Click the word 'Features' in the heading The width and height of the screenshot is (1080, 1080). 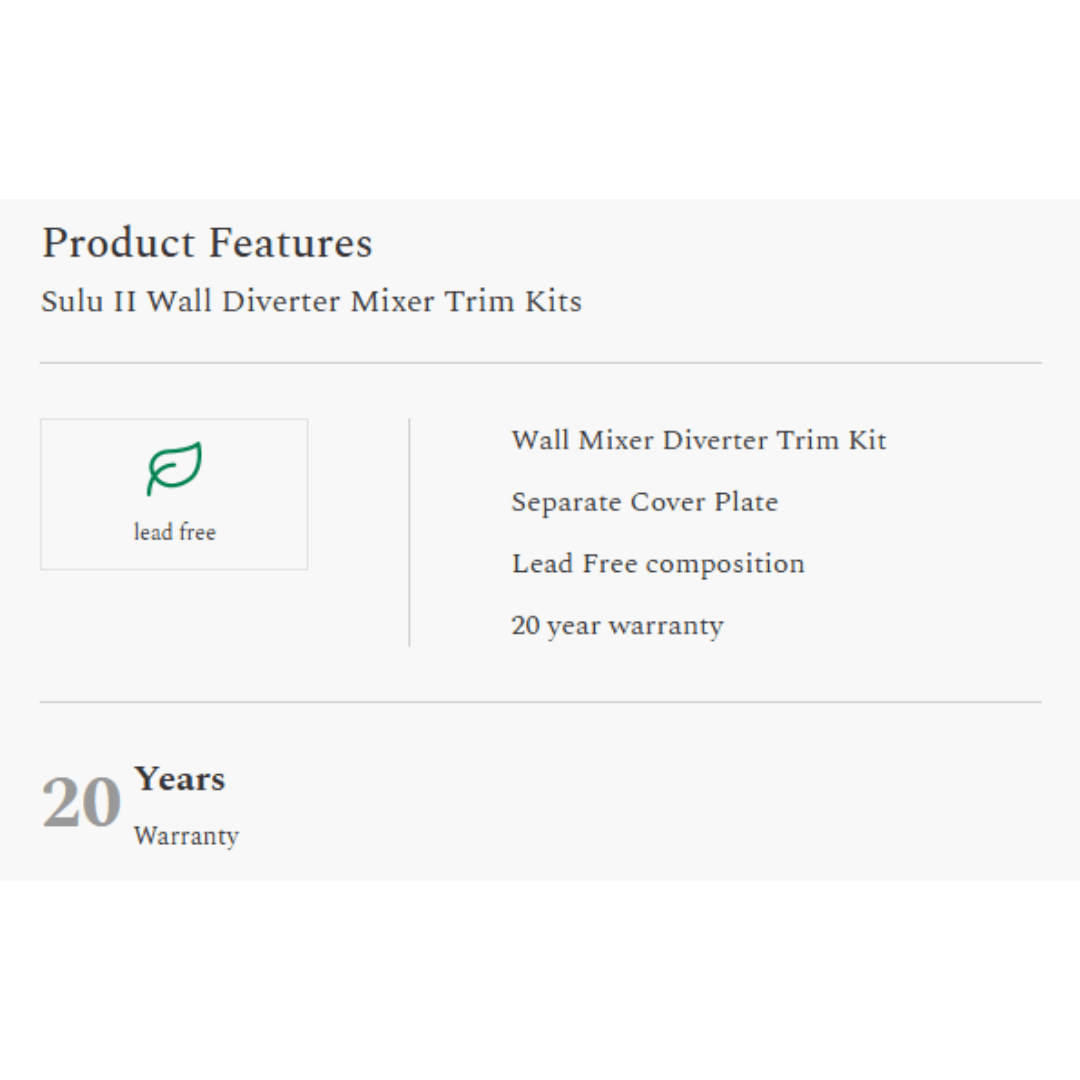pyautogui.click(x=290, y=243)
